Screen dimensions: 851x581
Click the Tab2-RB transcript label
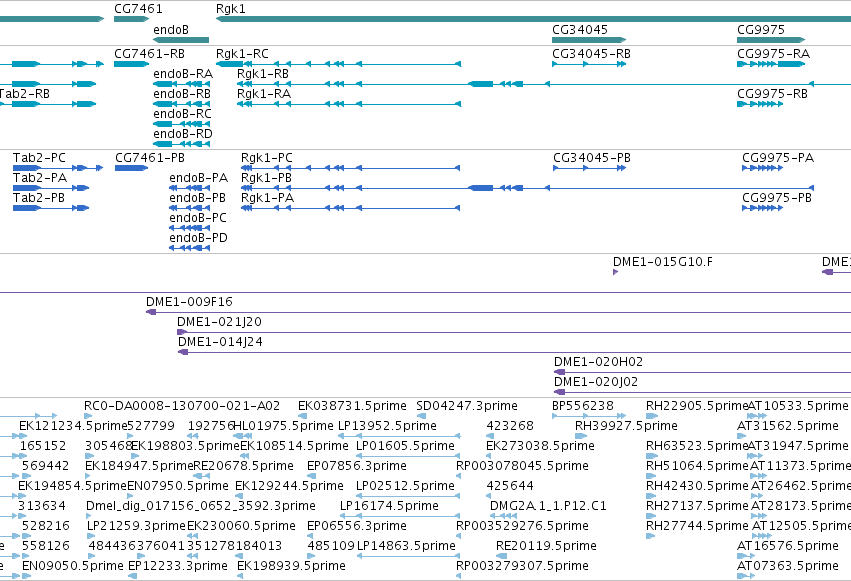[x=24, y=94]
